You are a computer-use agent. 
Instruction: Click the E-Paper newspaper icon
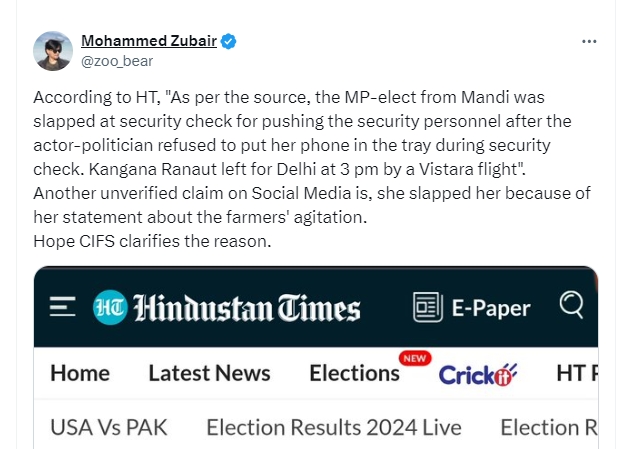click(x=427, y=307)
